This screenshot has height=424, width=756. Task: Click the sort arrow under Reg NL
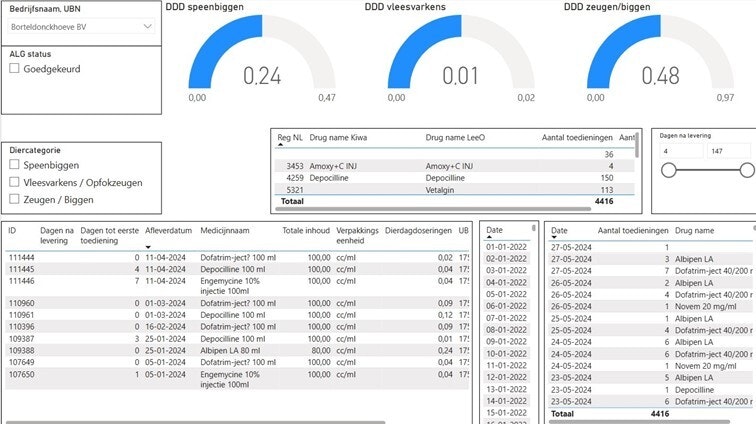pos(280,145)
